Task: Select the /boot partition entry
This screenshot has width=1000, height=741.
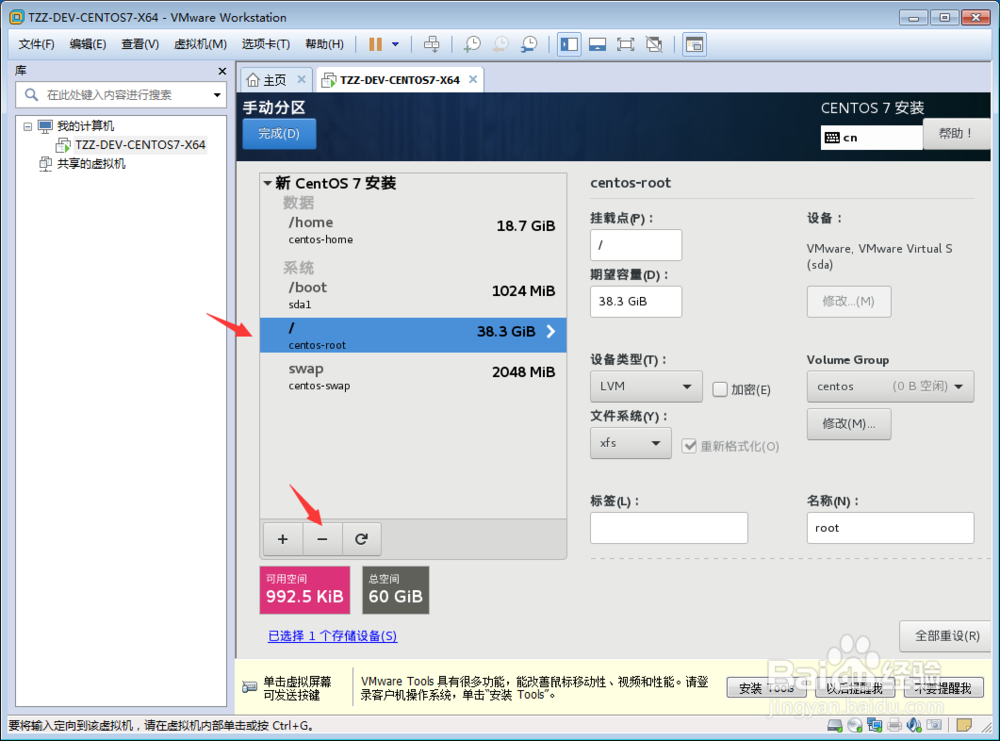Action: (x=413, y=295)
